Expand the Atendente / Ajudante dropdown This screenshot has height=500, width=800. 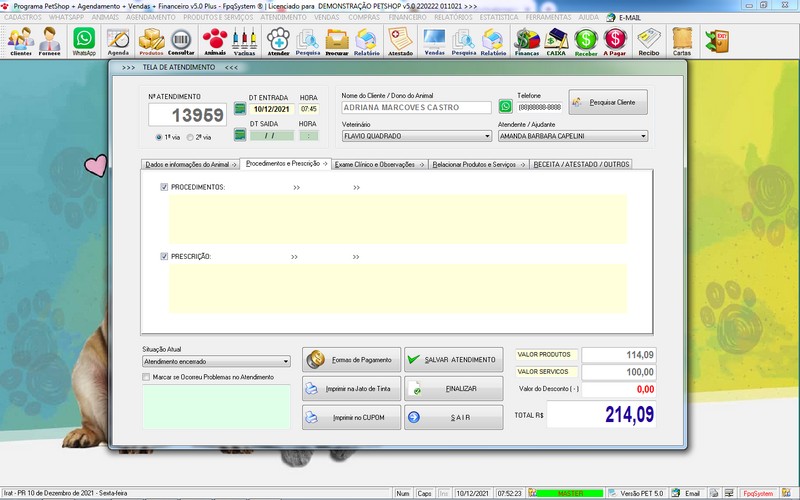click(643, 136)
